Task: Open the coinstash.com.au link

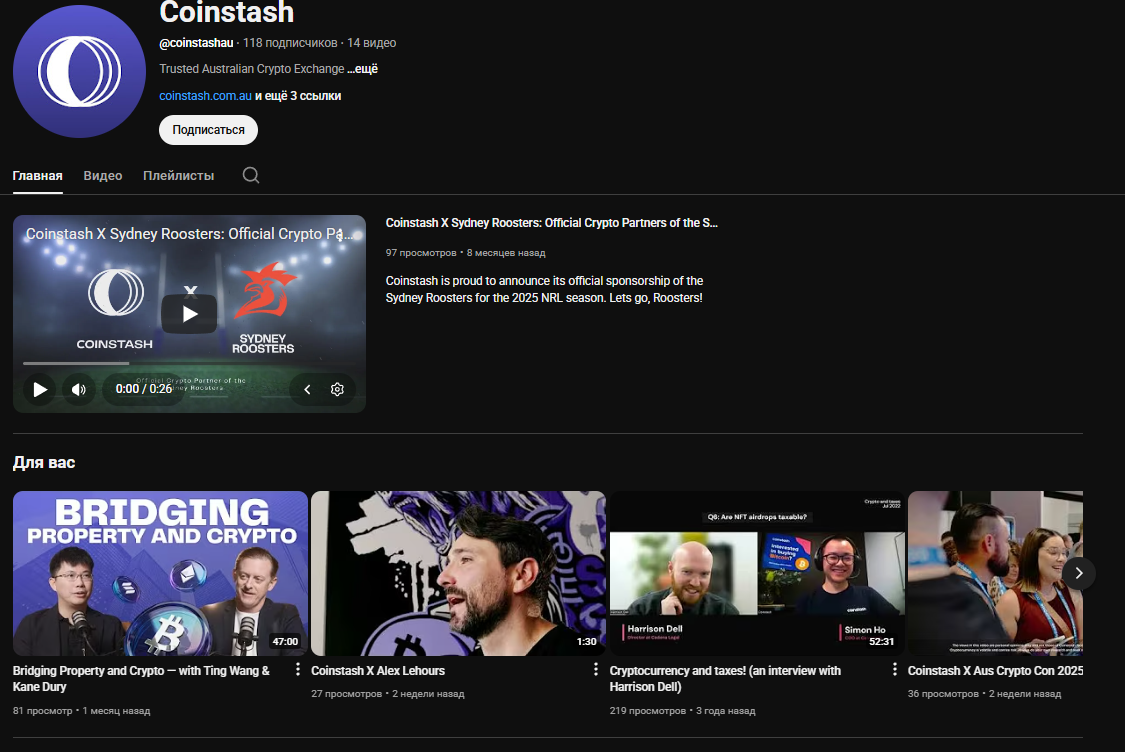Action: (x=205, y=96)
